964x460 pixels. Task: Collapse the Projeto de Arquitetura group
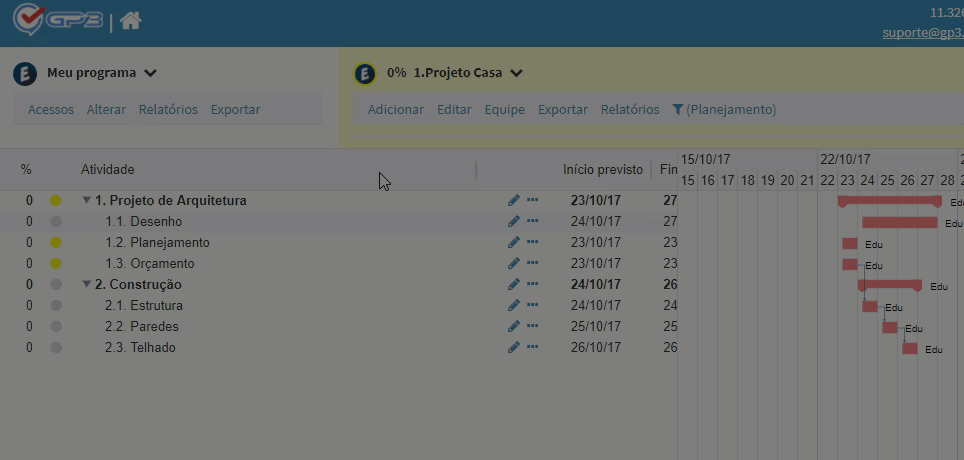pyautogui.click(x=87, y=200)
